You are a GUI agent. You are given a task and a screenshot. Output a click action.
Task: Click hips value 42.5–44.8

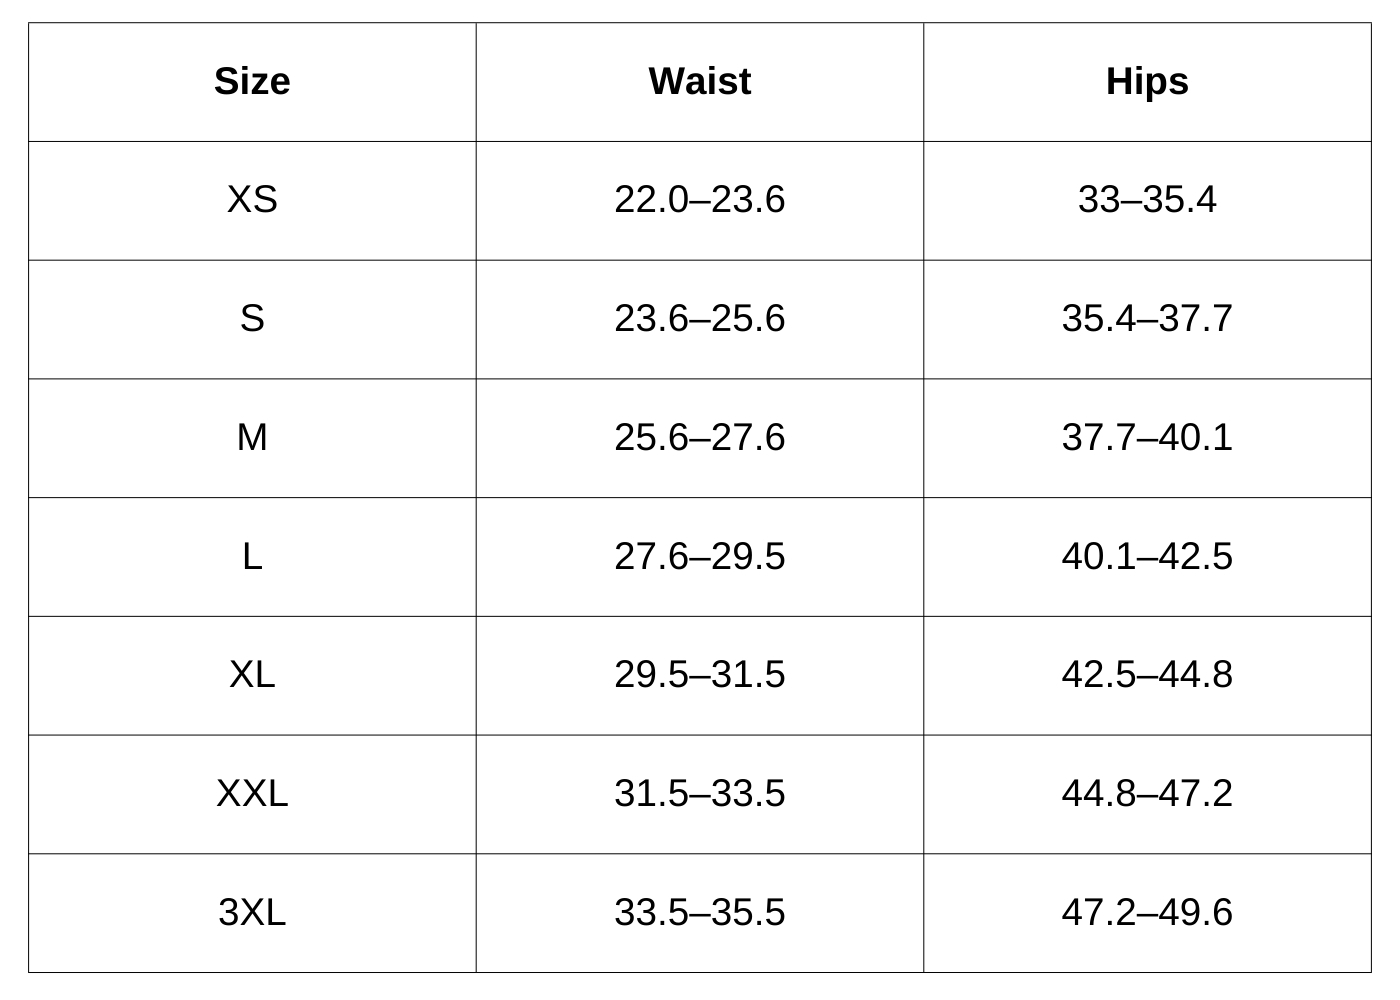(1147, 675)
